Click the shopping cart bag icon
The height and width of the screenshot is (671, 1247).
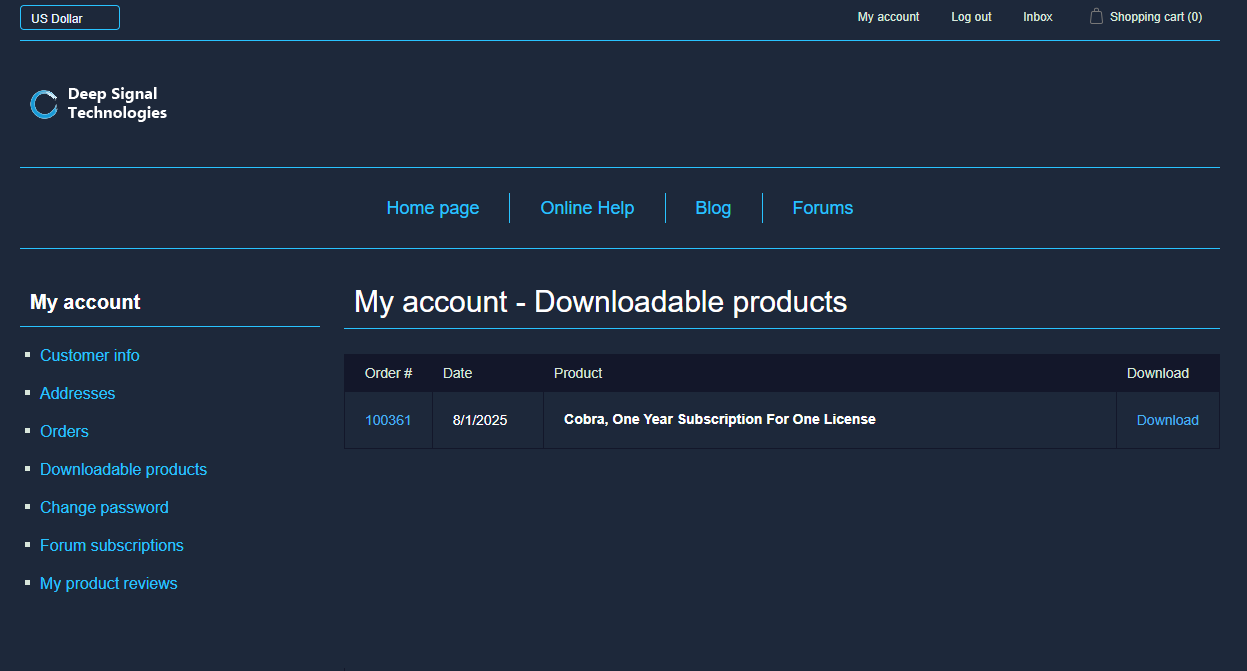click(1096, 17)
